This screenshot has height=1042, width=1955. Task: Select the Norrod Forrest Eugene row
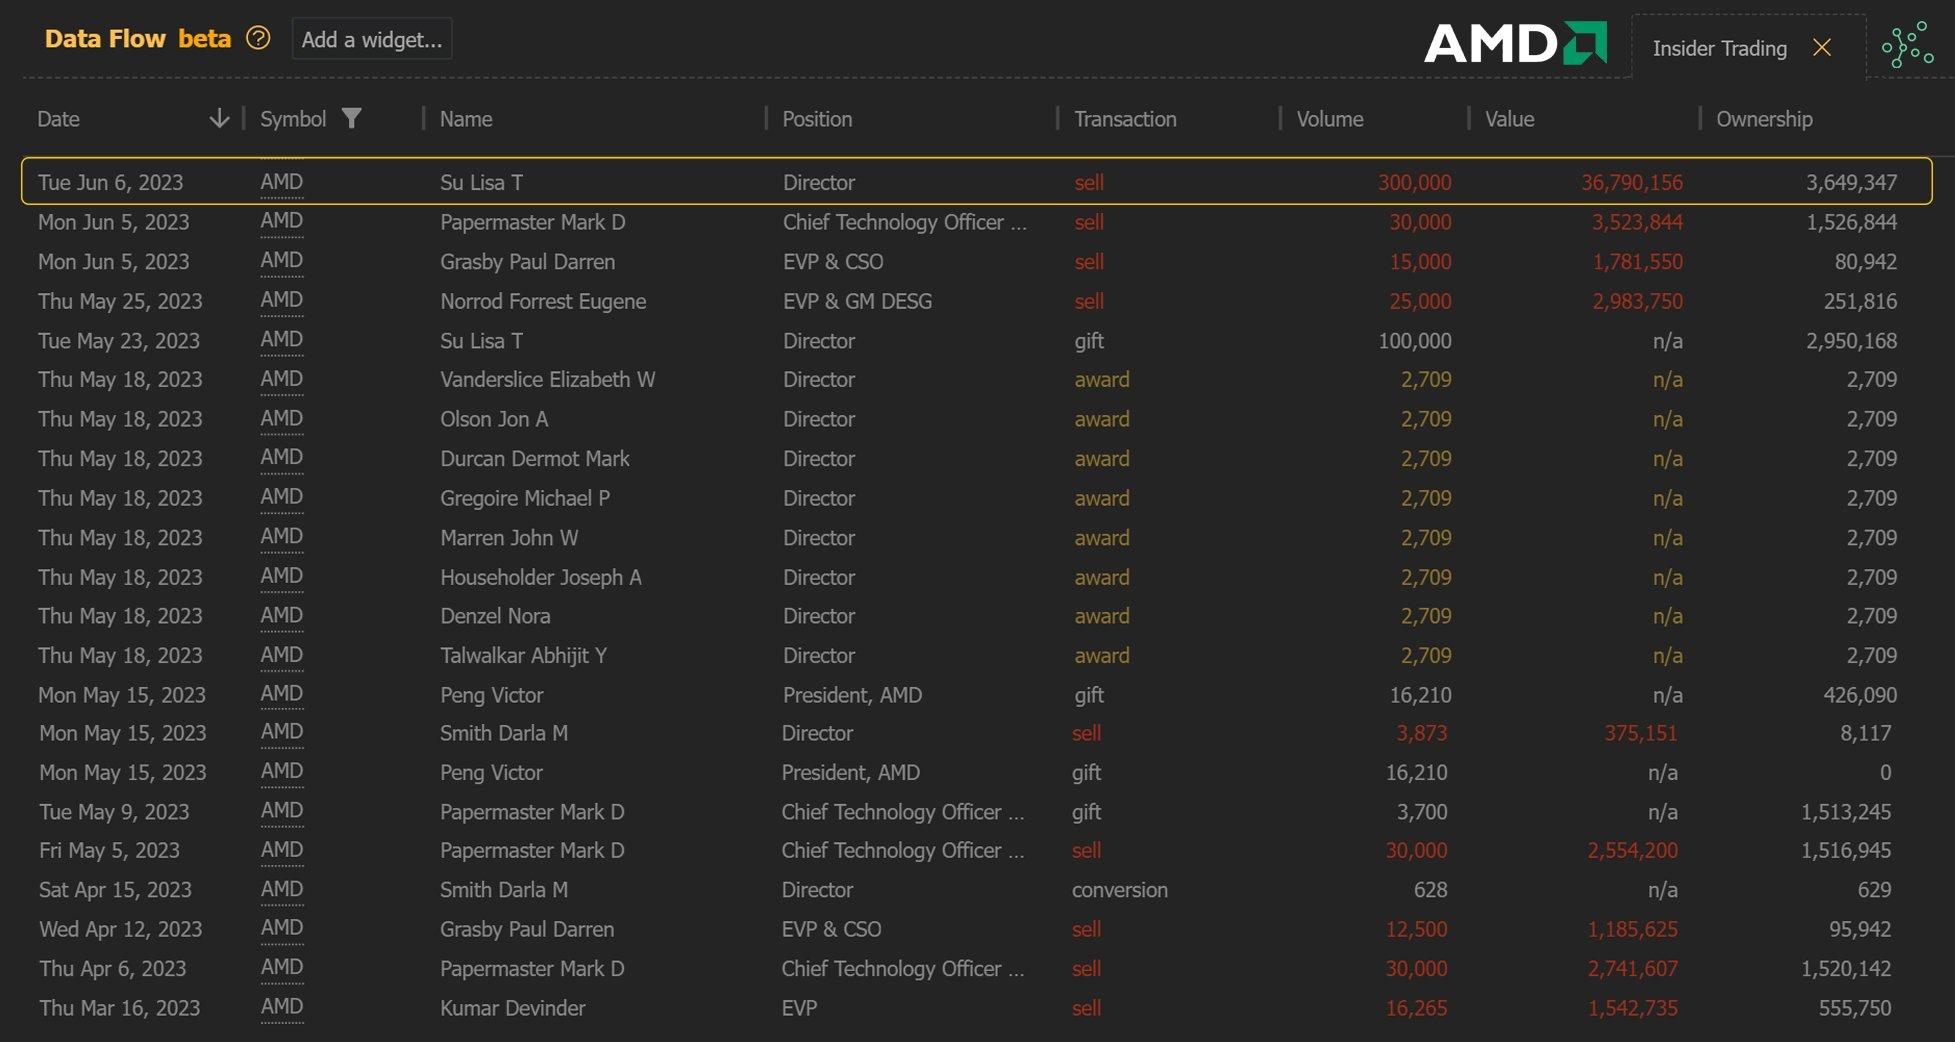[543, 301]
